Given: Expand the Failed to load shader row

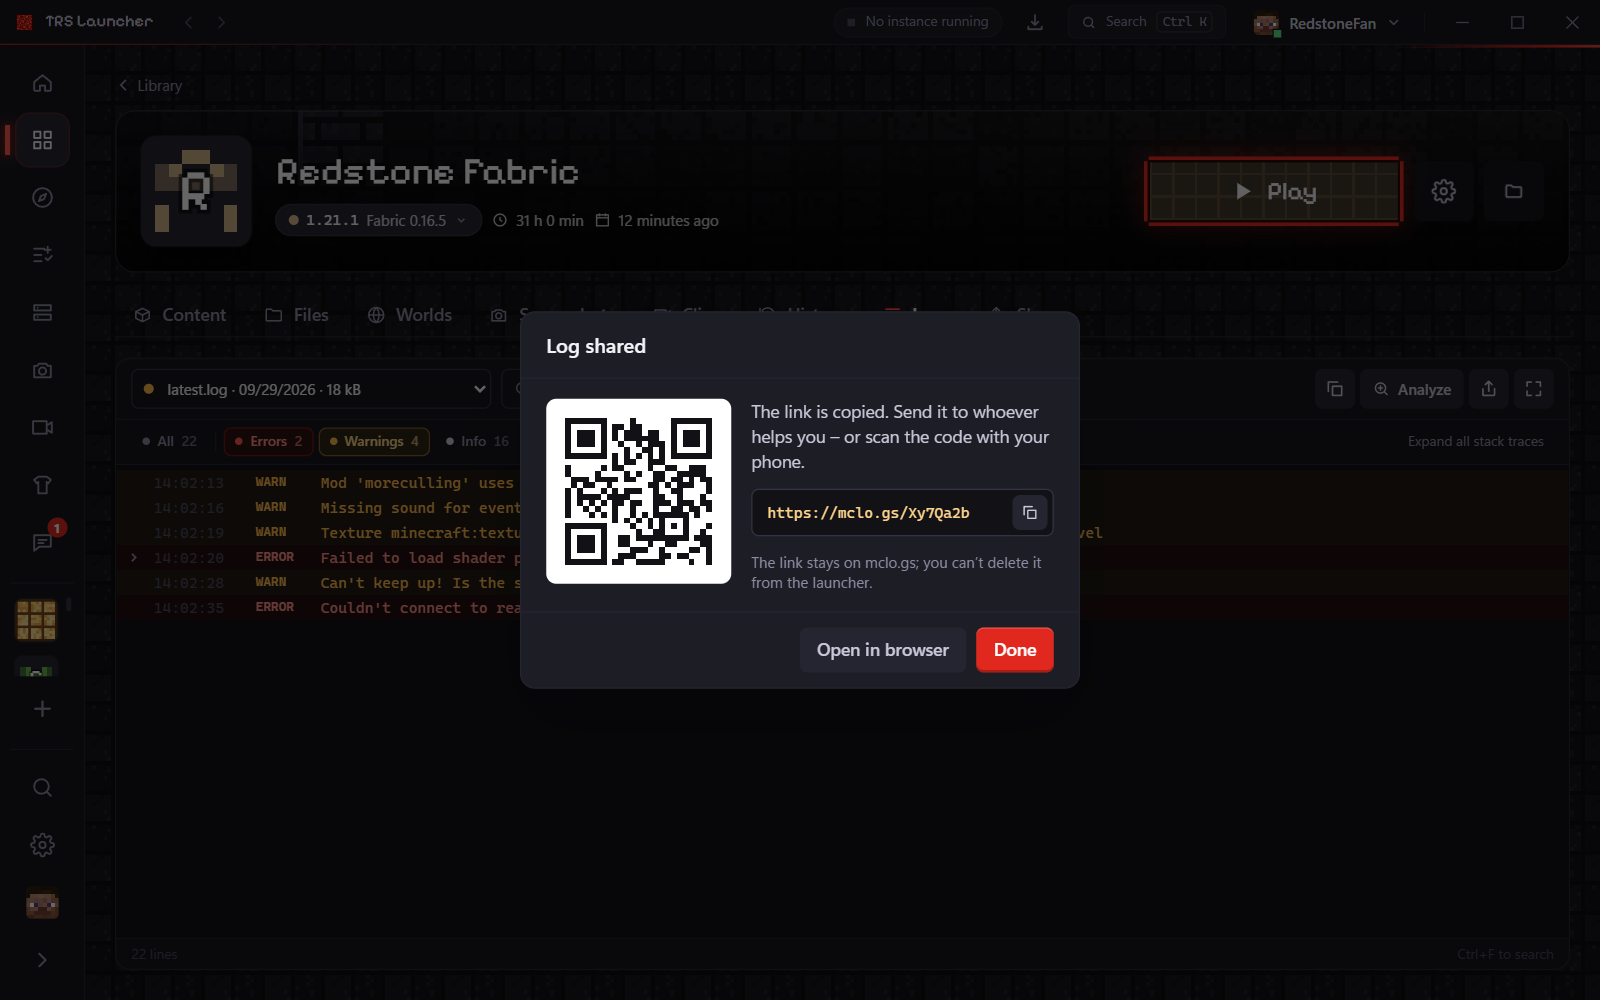Looking at the screenshot, I should pyautogui.click(x=134, y=558).
